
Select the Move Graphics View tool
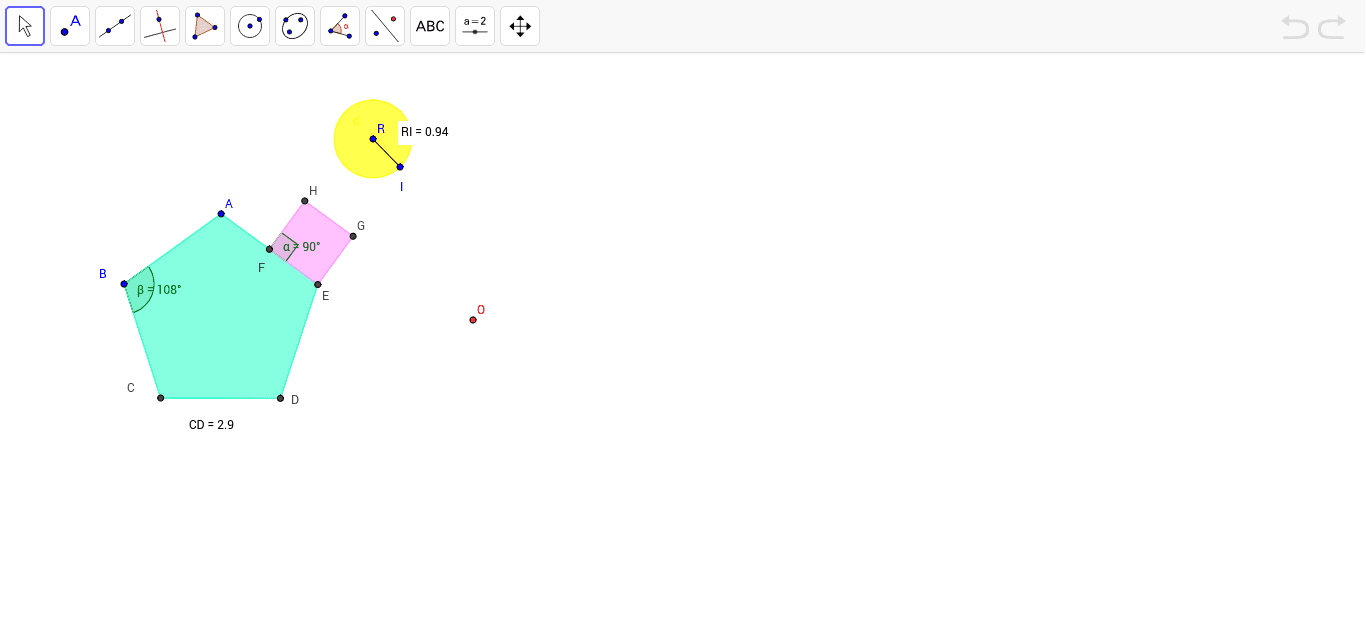pyautogui.click(x=520, y=26)
